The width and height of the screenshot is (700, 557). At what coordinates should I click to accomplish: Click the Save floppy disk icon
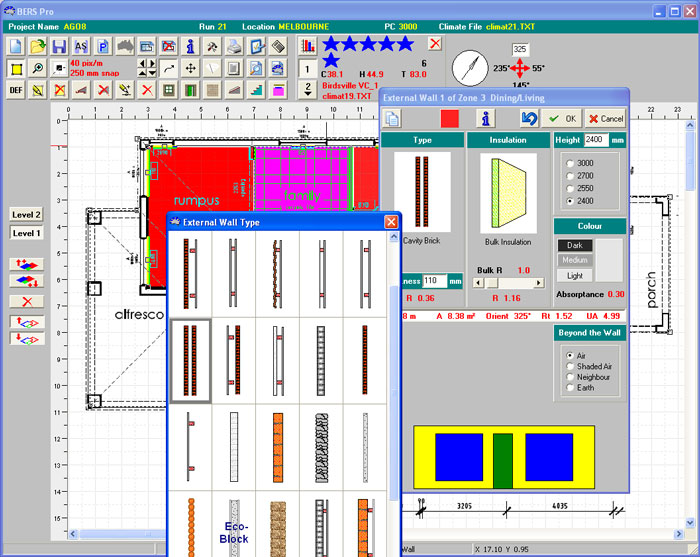coord(60,46)
